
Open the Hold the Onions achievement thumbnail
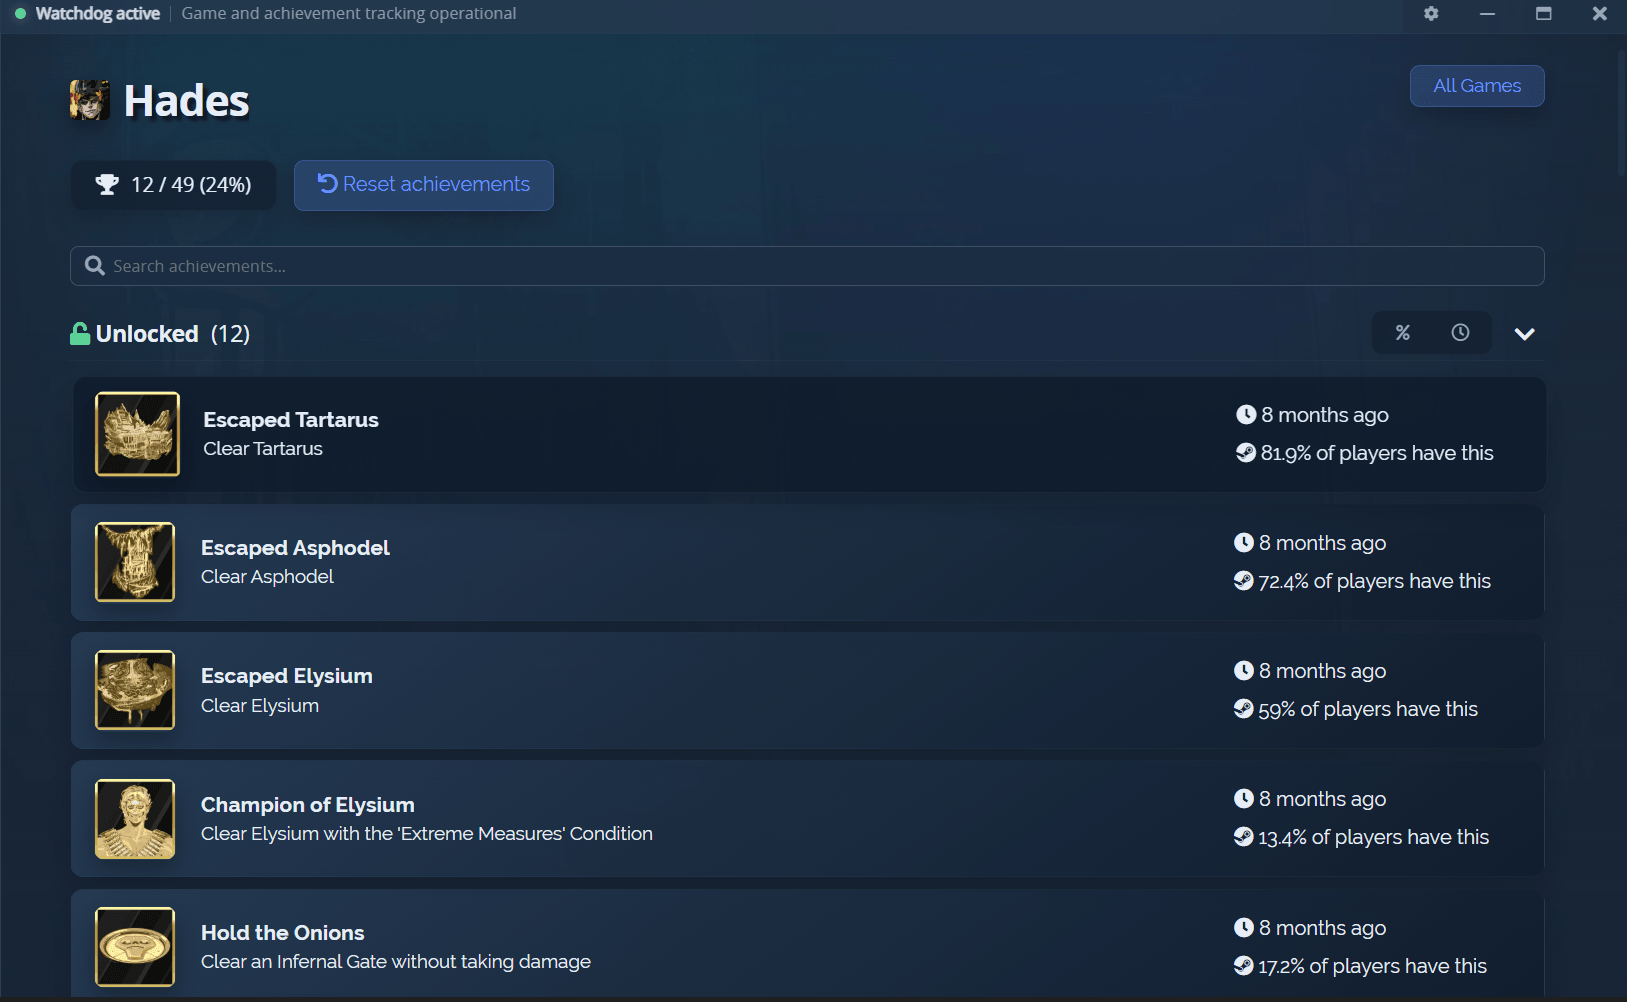pos(135,947)
